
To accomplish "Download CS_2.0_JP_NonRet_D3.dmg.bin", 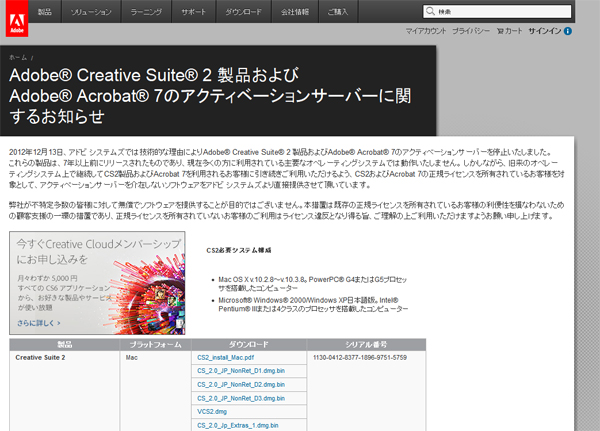I will point(241,398).
